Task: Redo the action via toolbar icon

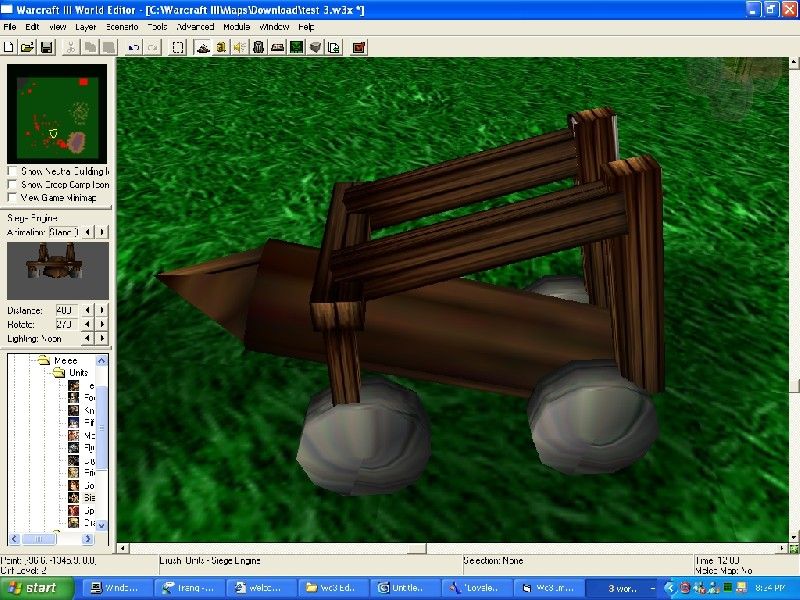Action: [153, 47]
